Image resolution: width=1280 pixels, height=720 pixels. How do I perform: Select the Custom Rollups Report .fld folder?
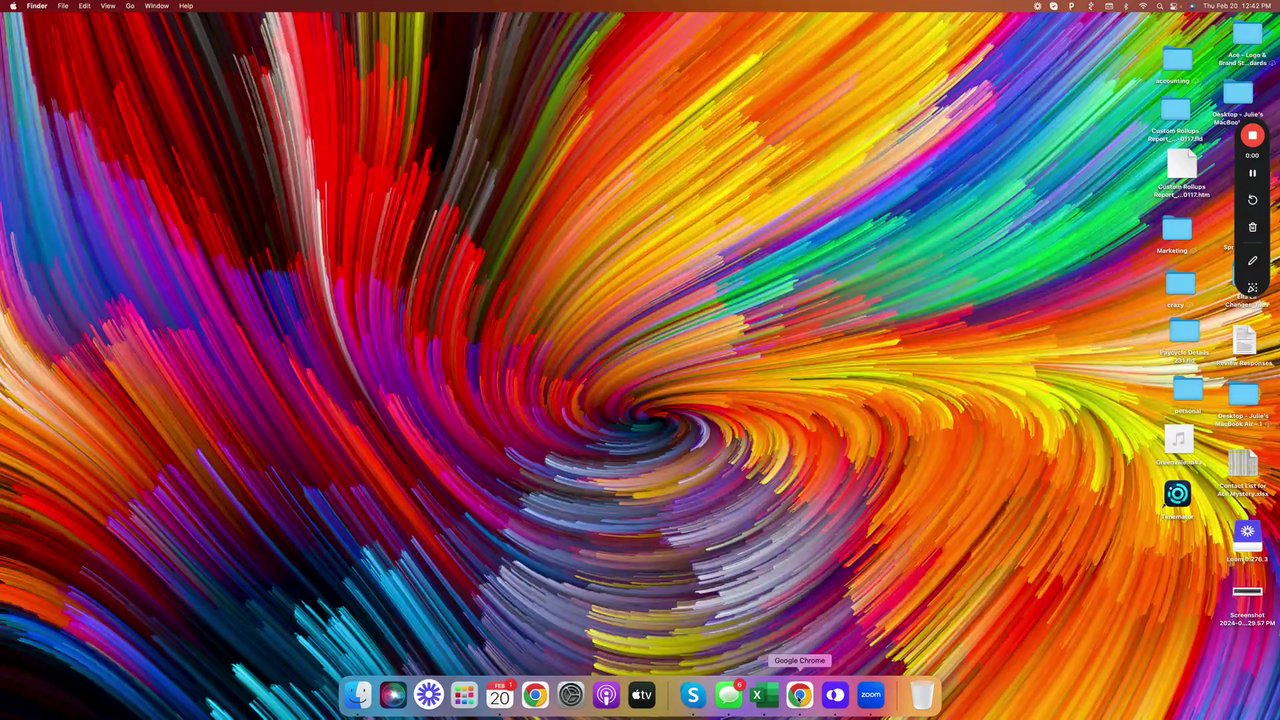(1176, 110)
